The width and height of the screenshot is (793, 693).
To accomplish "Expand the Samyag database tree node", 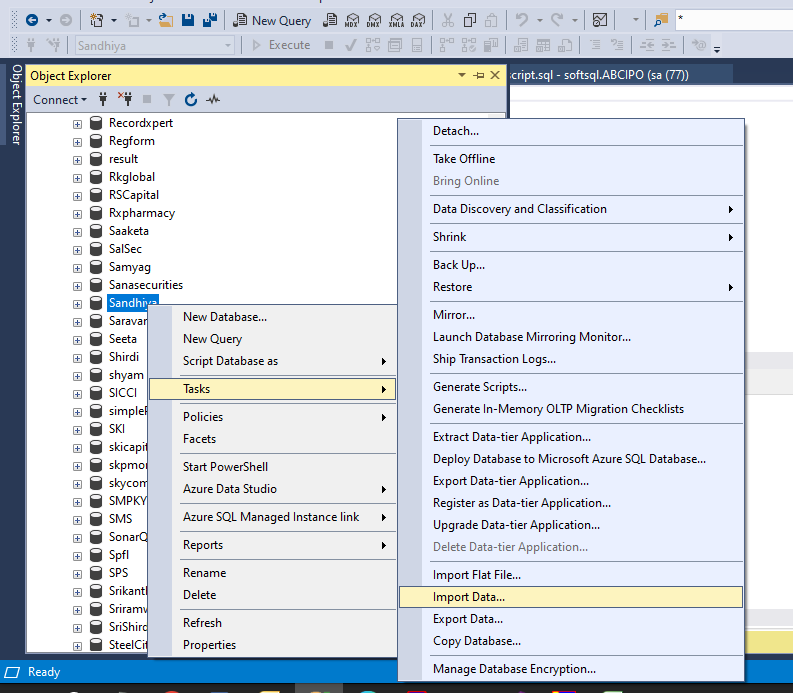I will [x=77, y=267].
